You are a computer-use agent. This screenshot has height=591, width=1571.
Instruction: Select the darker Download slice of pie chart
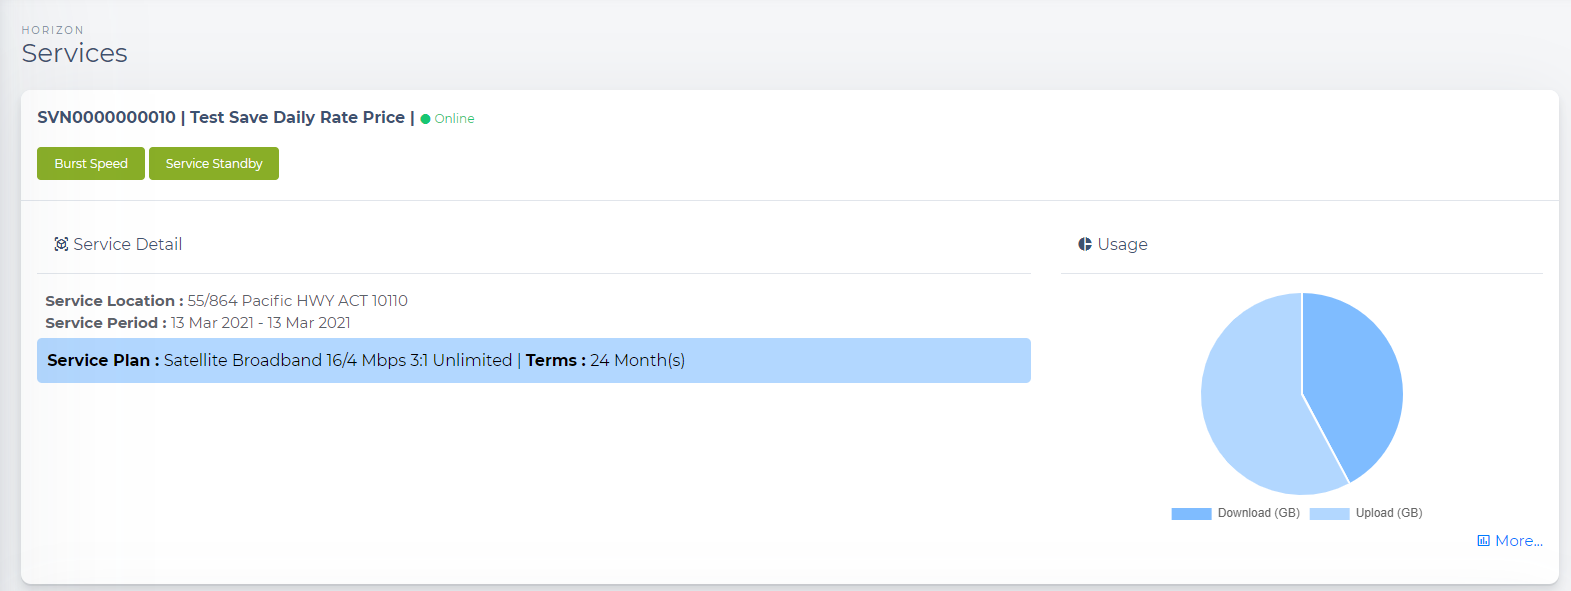click(1355, 380)
